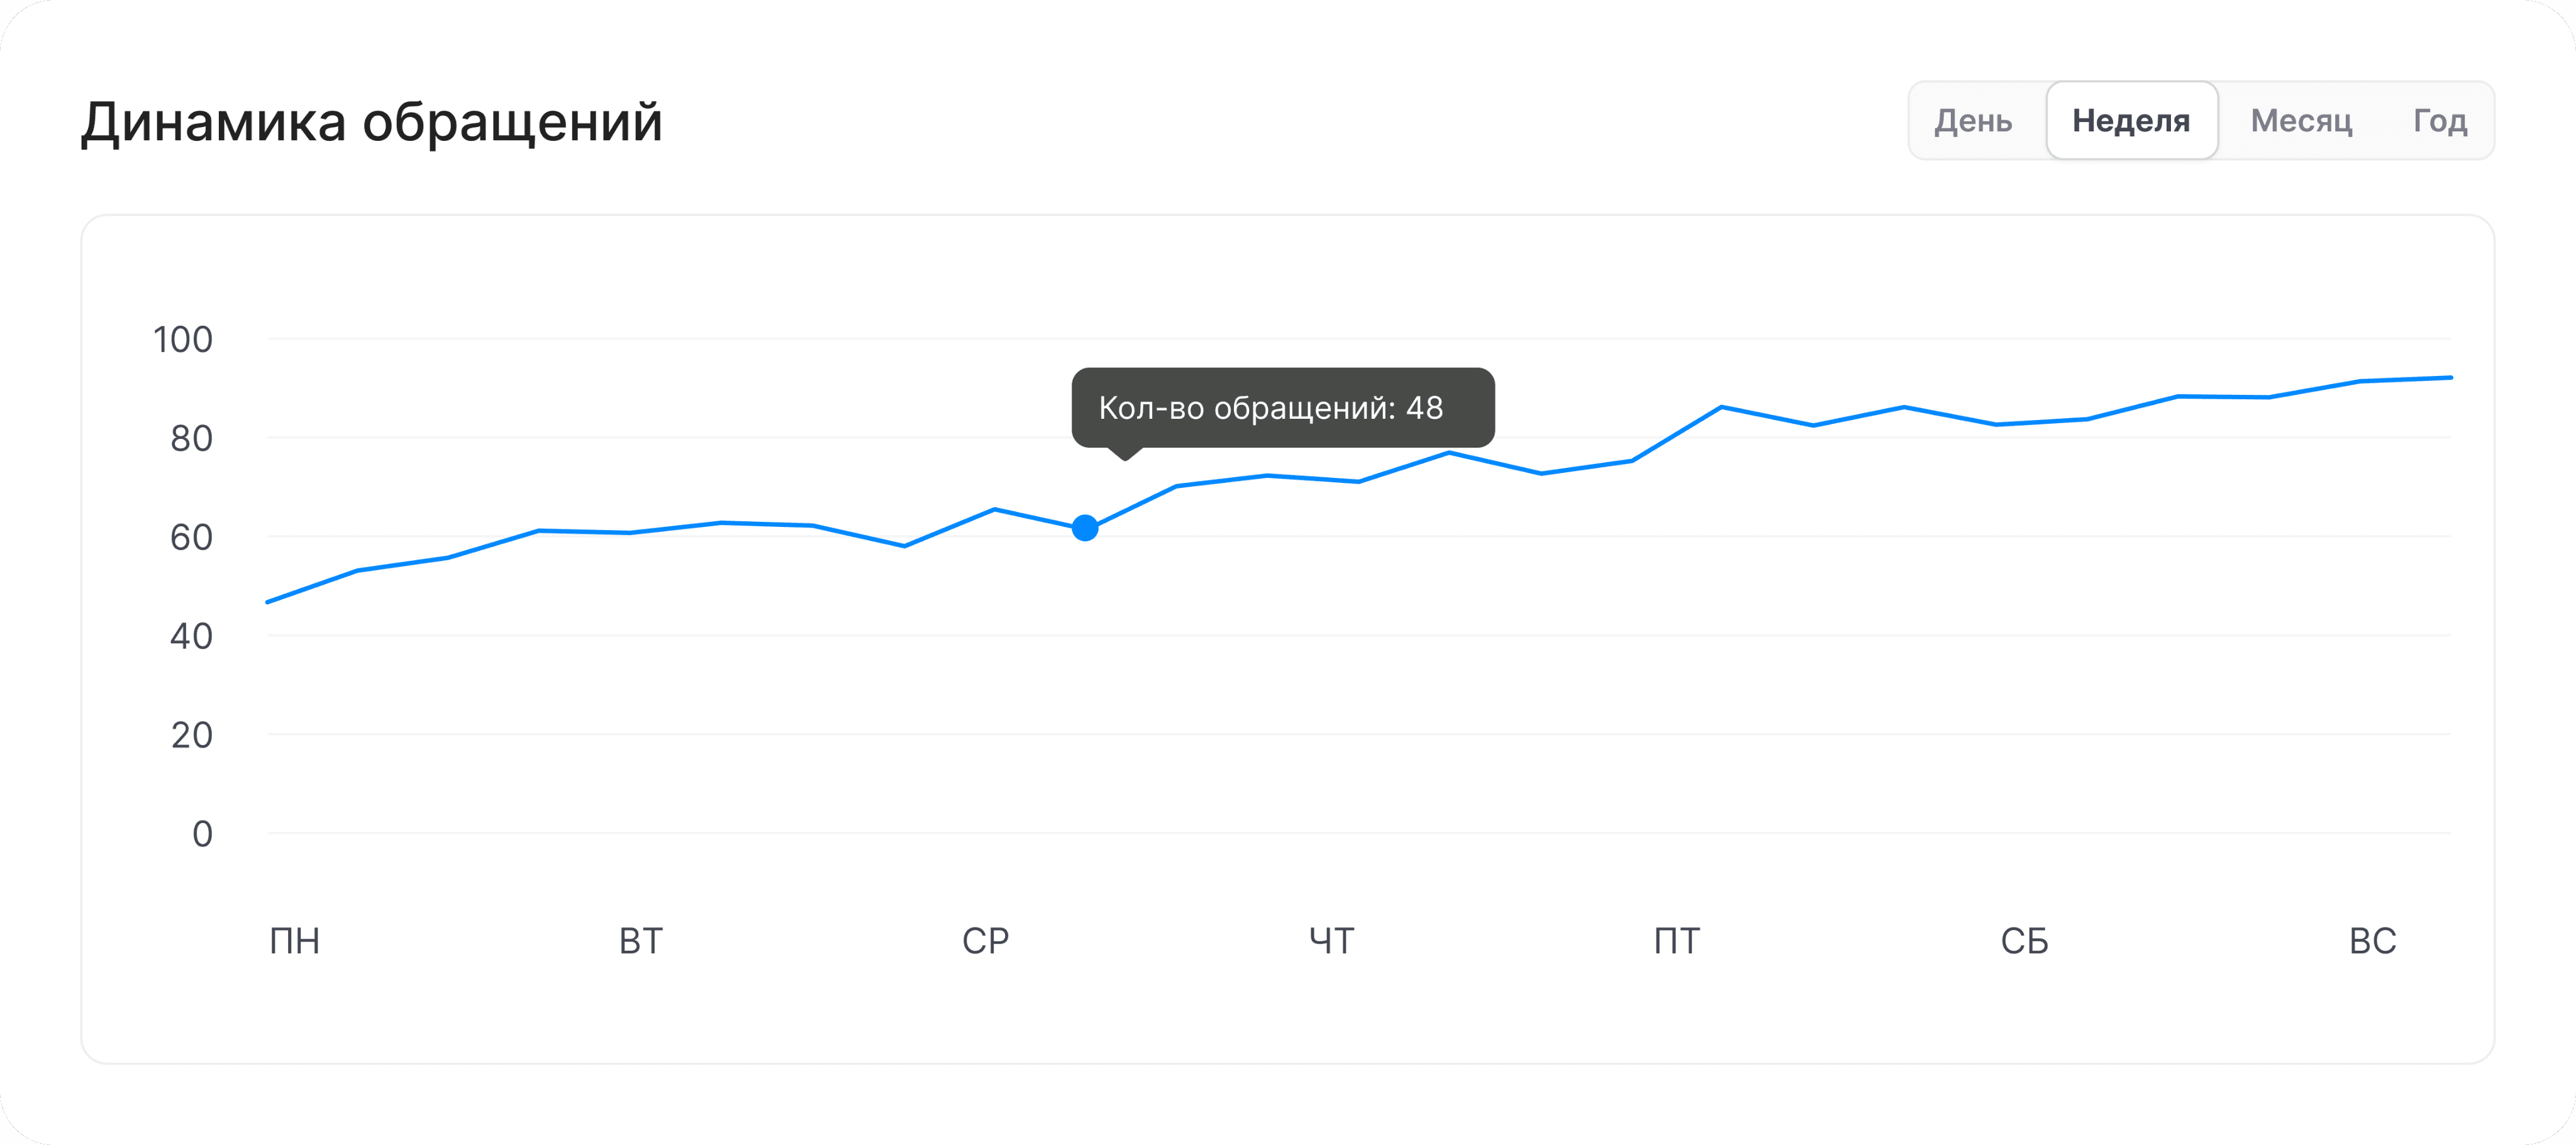Viewport: 2576px width, 1145px height.
Task: Click the ПН axis label
Action: click(295, 941)
